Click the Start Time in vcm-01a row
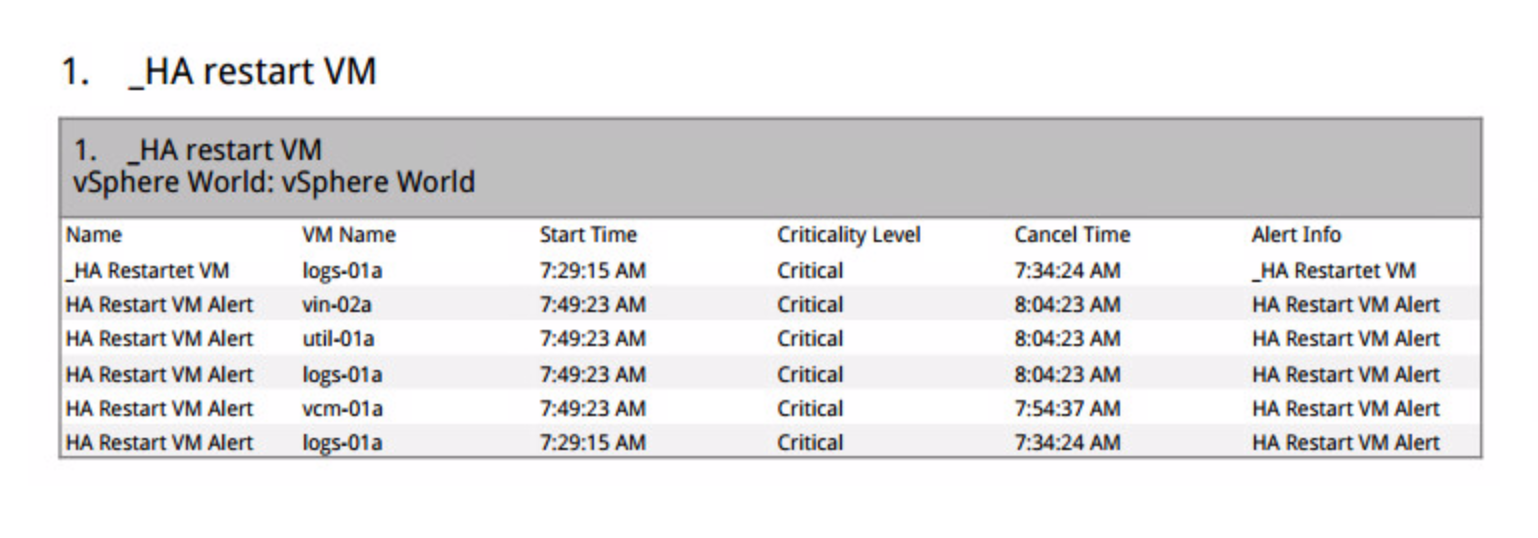 coord(592,409)
